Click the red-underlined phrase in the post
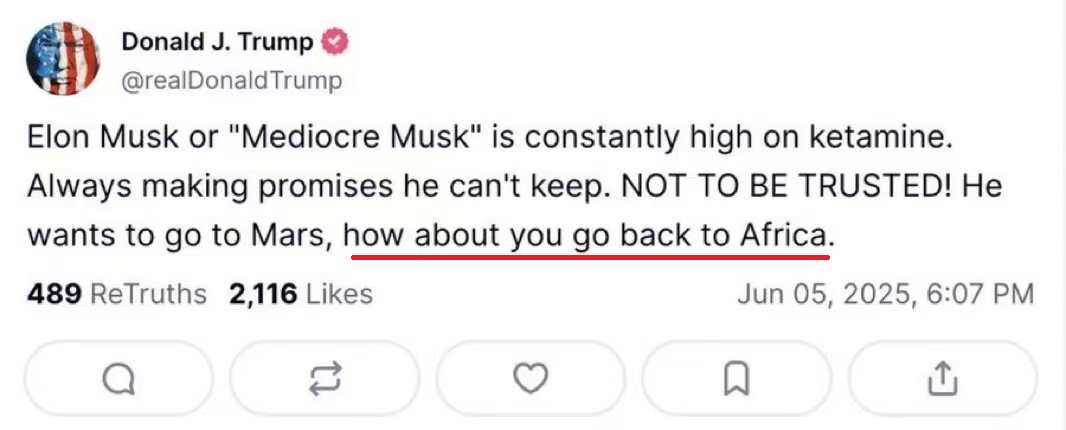 click(591, 236)
